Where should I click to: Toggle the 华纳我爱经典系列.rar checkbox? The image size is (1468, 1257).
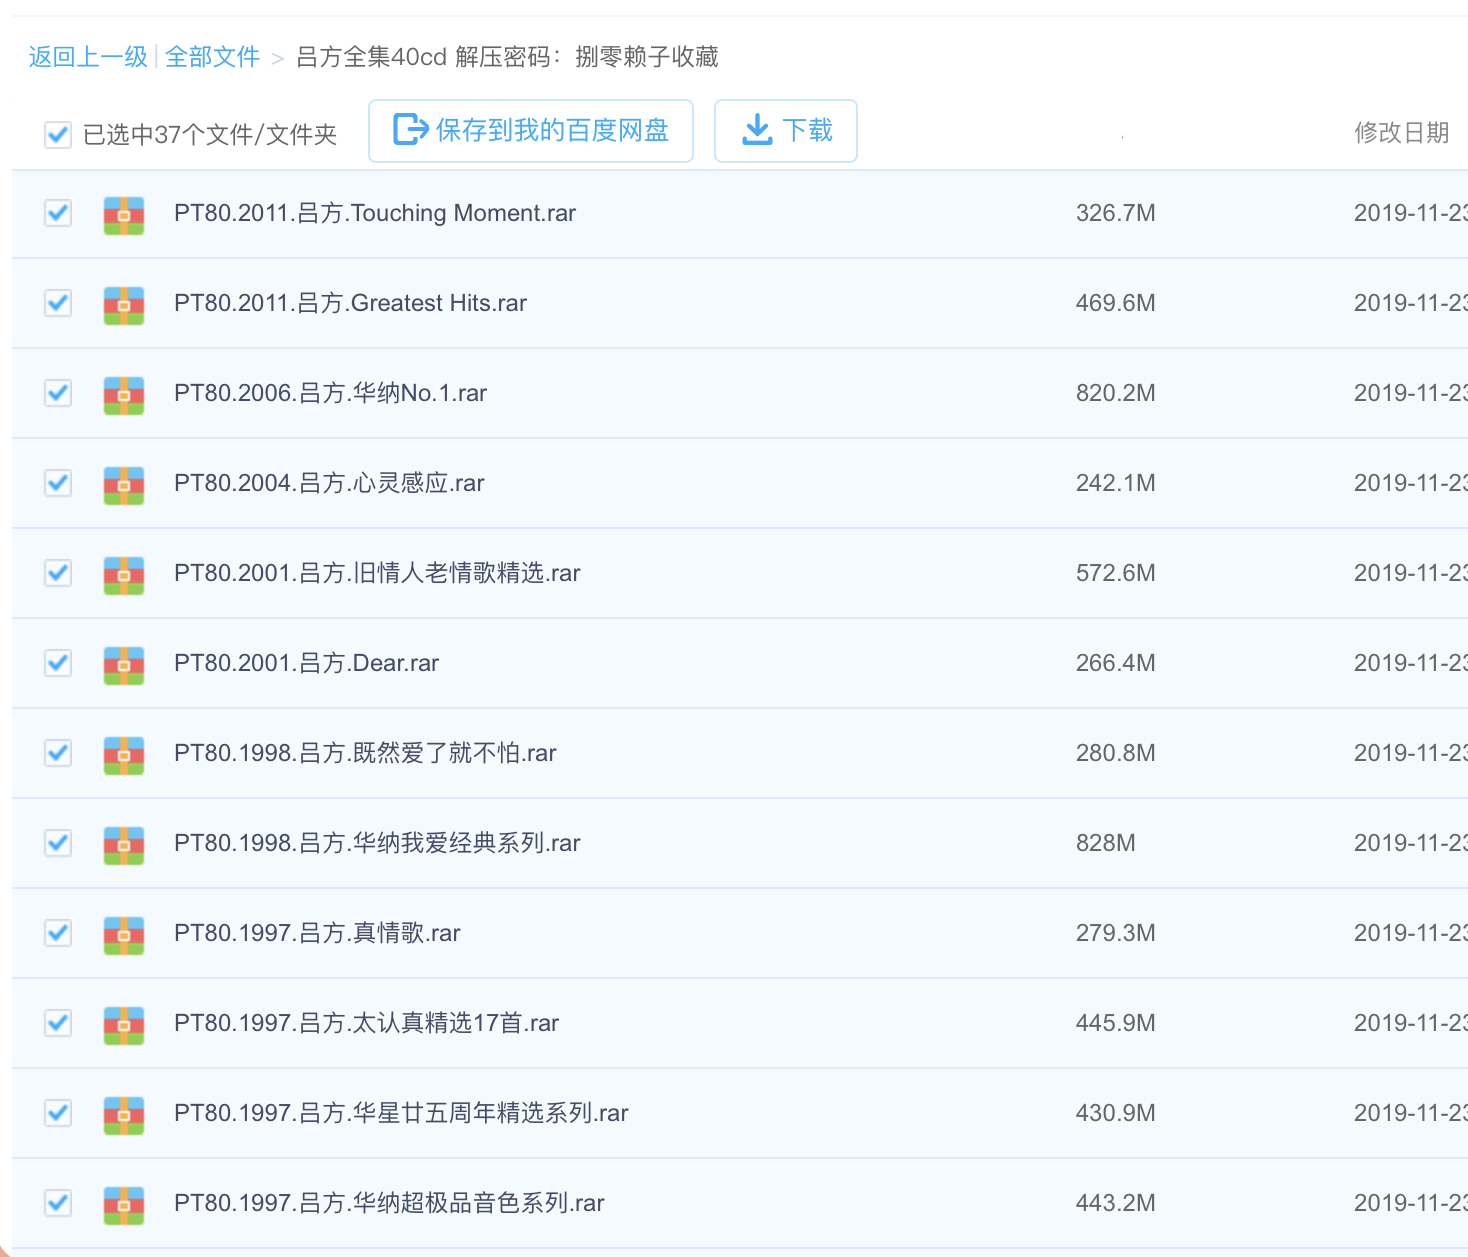[x=58, y=843]
